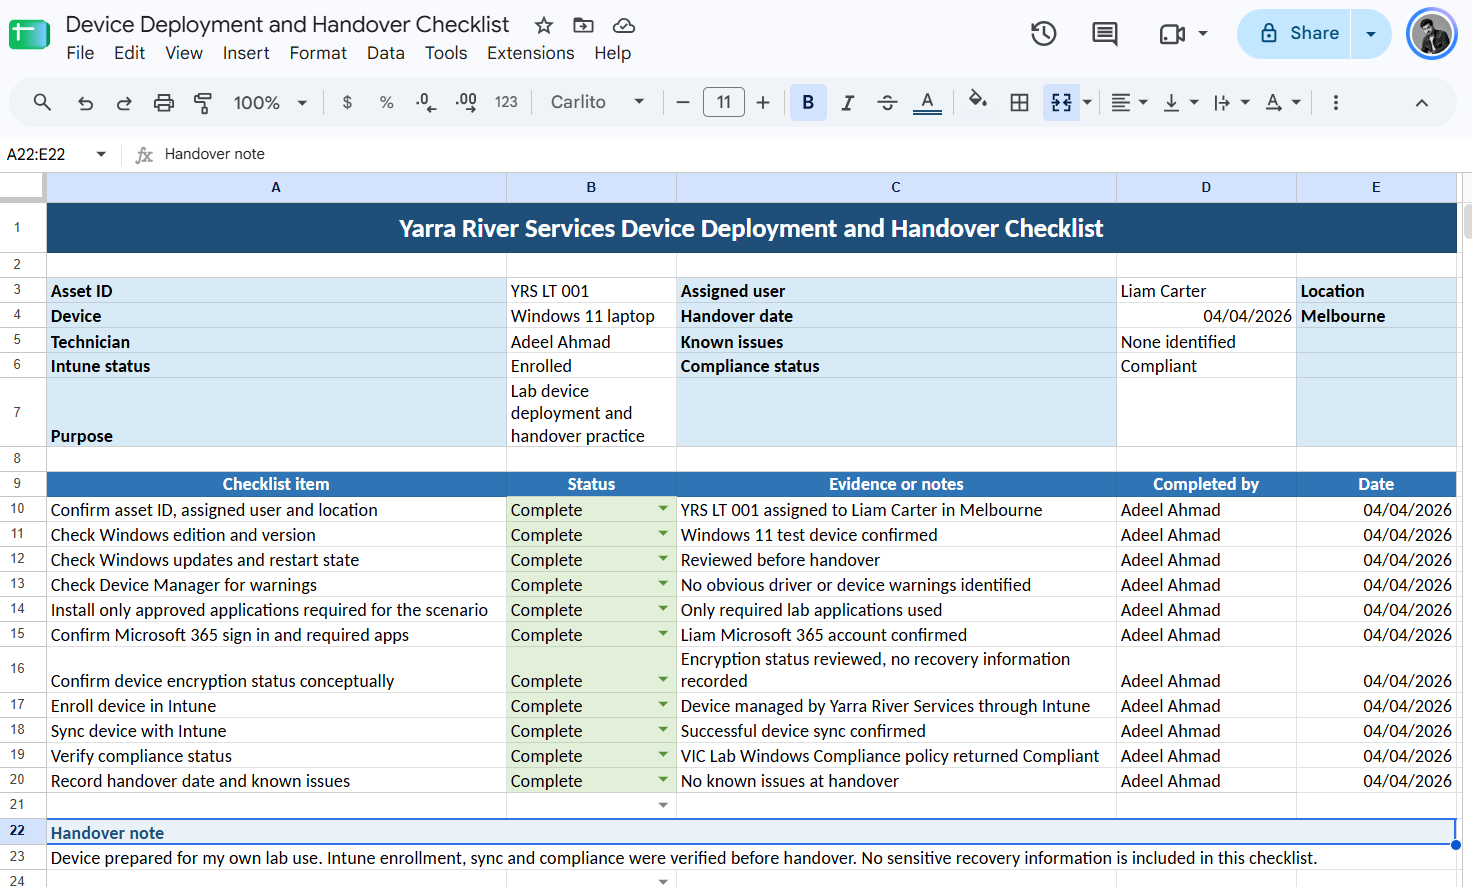The width and height of the screenshot is (1472, 887).
Task: Expand merge cells options arrow
Action: tap(1087, 102)
